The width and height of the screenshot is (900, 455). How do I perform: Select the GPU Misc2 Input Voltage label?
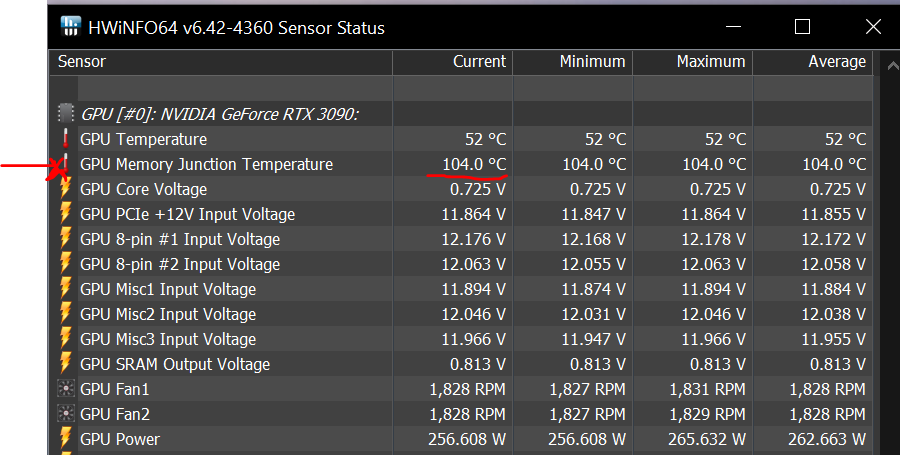(168, 314)
